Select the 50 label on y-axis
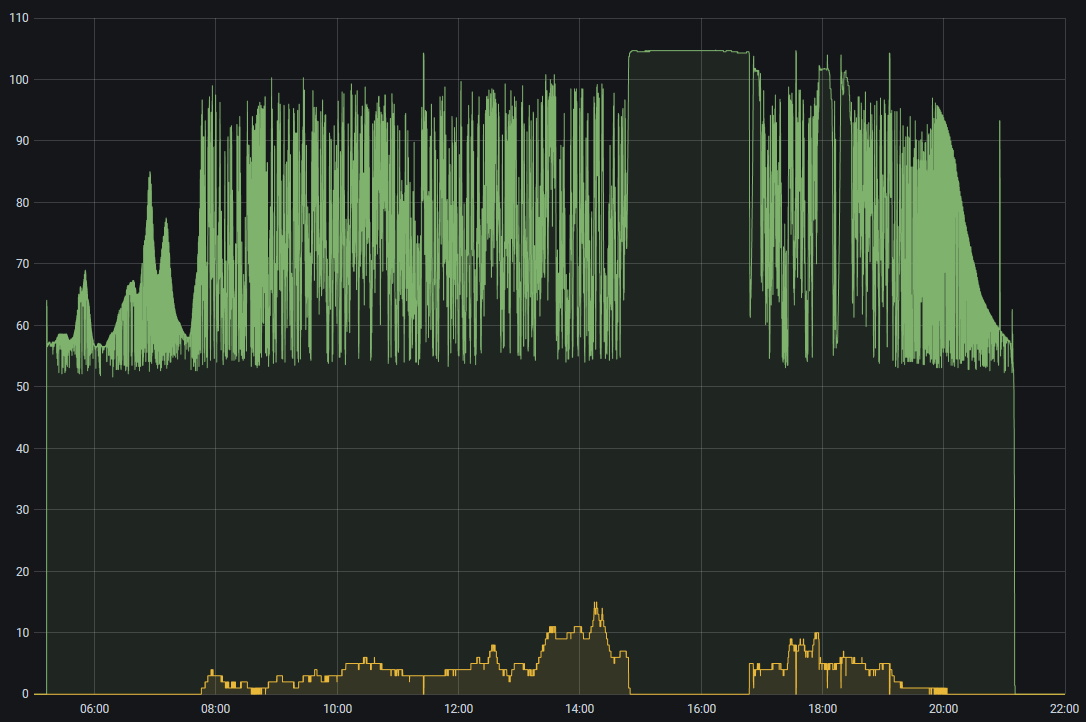The width and height of the screenshot is (1086, 722). tap(21, 387)
